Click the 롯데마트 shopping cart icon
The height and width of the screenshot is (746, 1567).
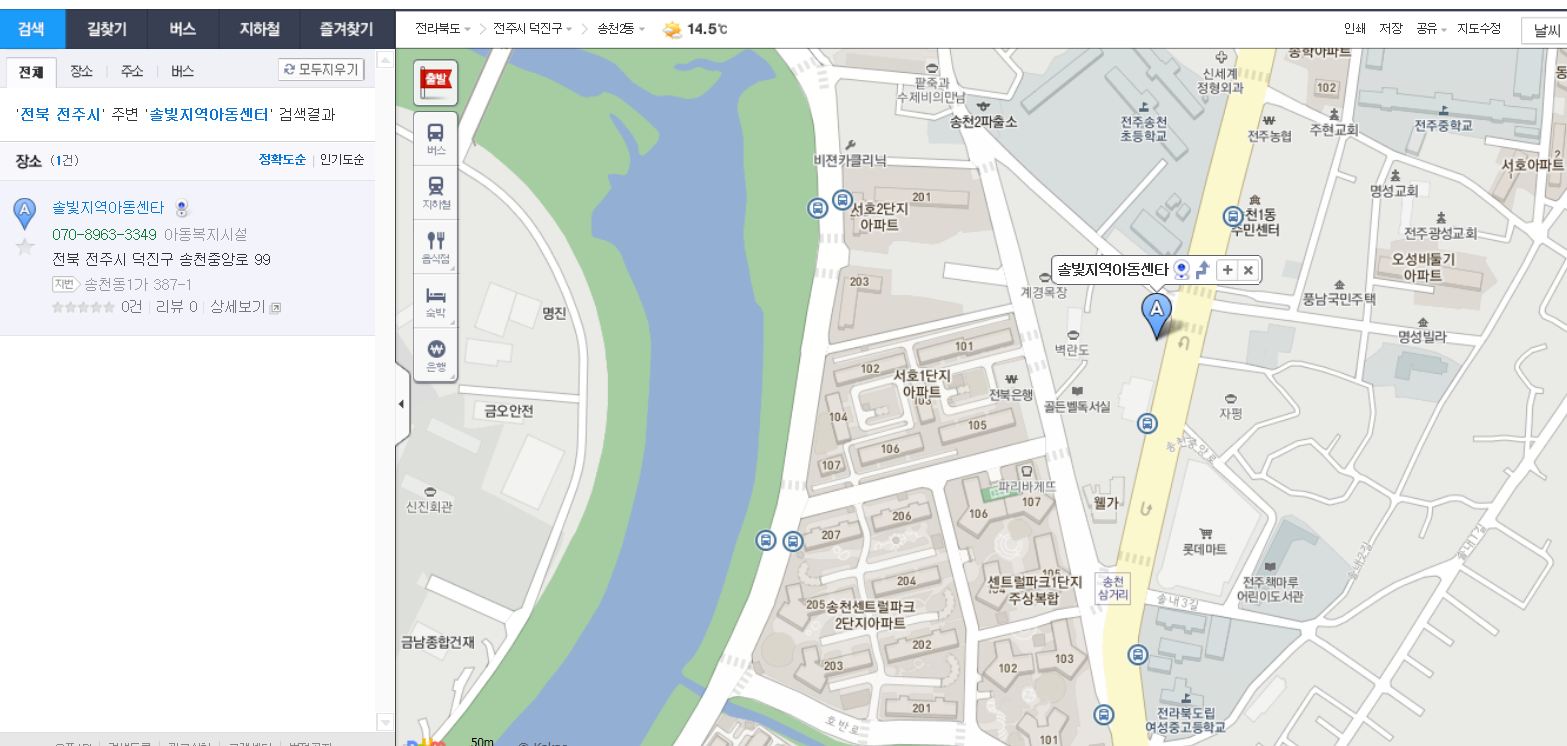(x=1205, y=534)
